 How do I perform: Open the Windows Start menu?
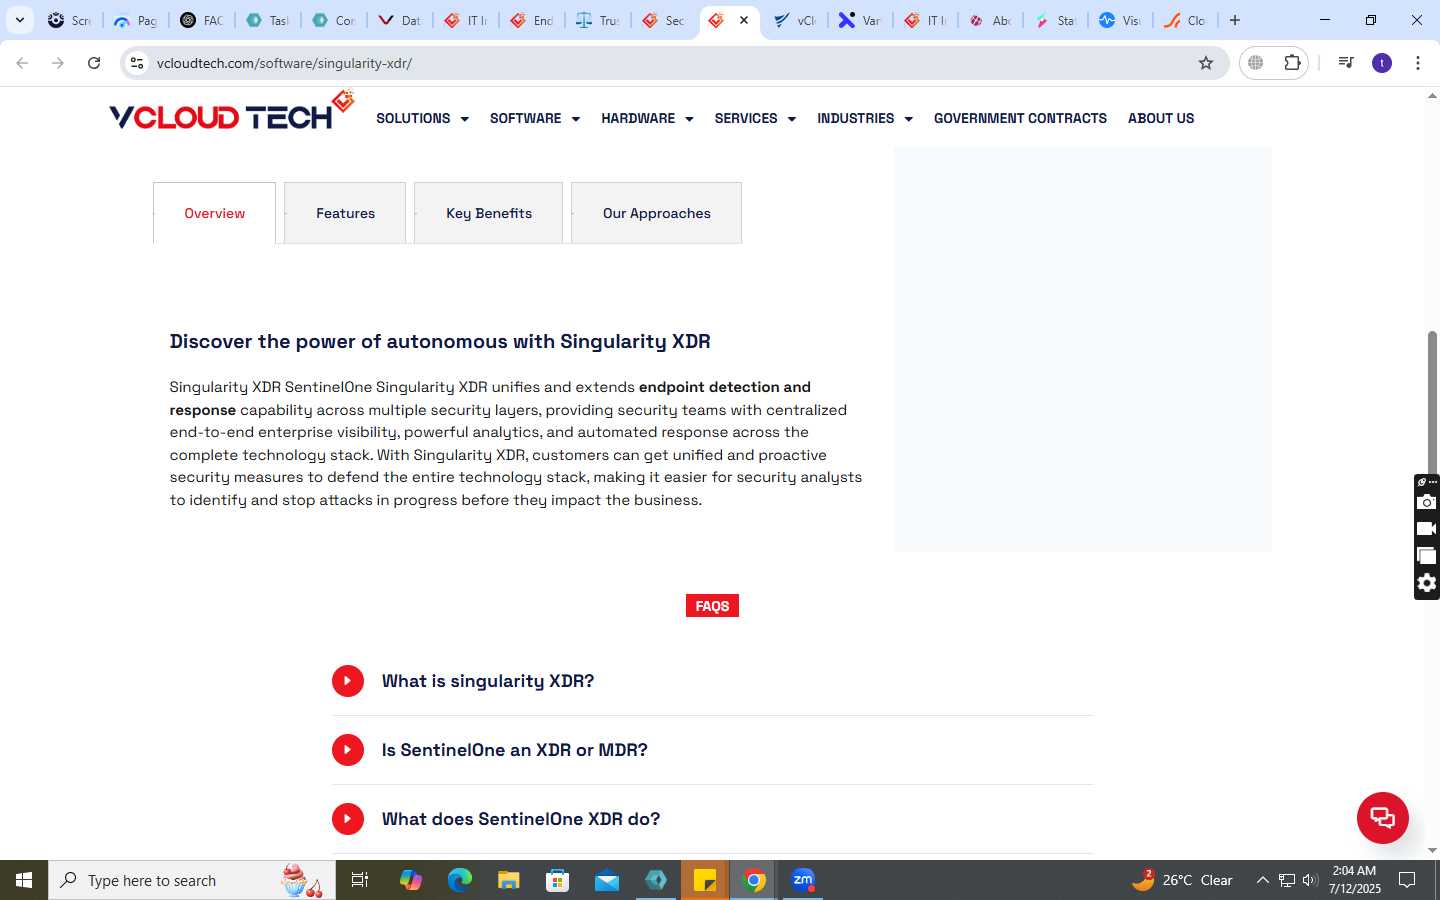click(24, 880)
